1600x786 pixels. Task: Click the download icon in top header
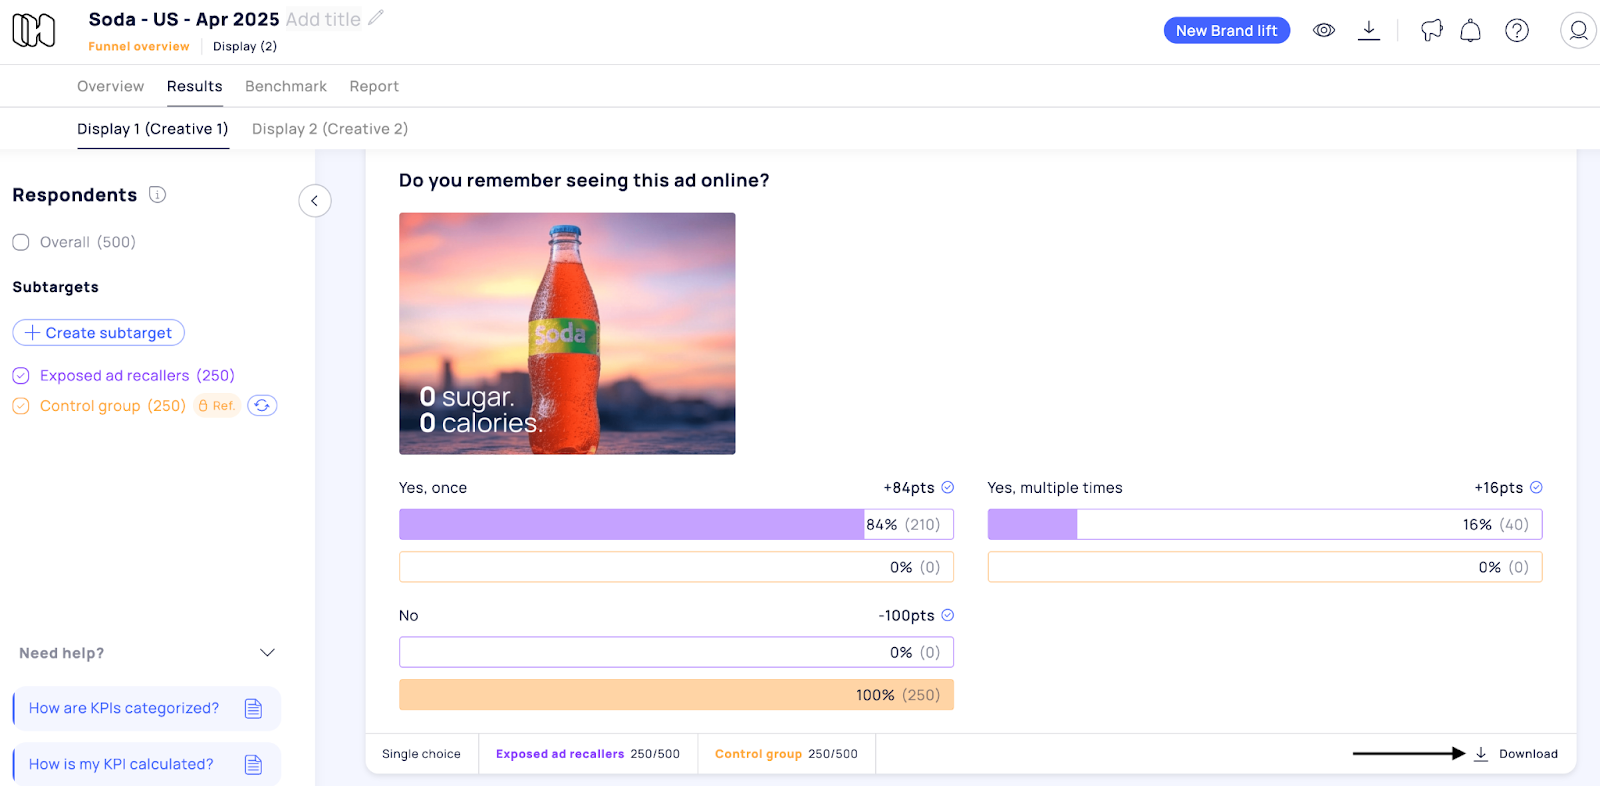(x=1369, y=30)
